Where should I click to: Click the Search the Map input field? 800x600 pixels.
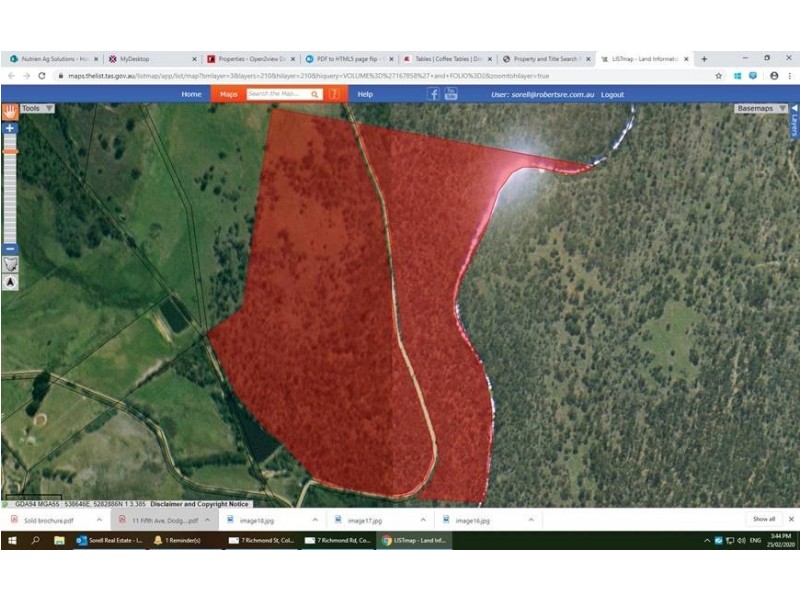coord(275,94)
